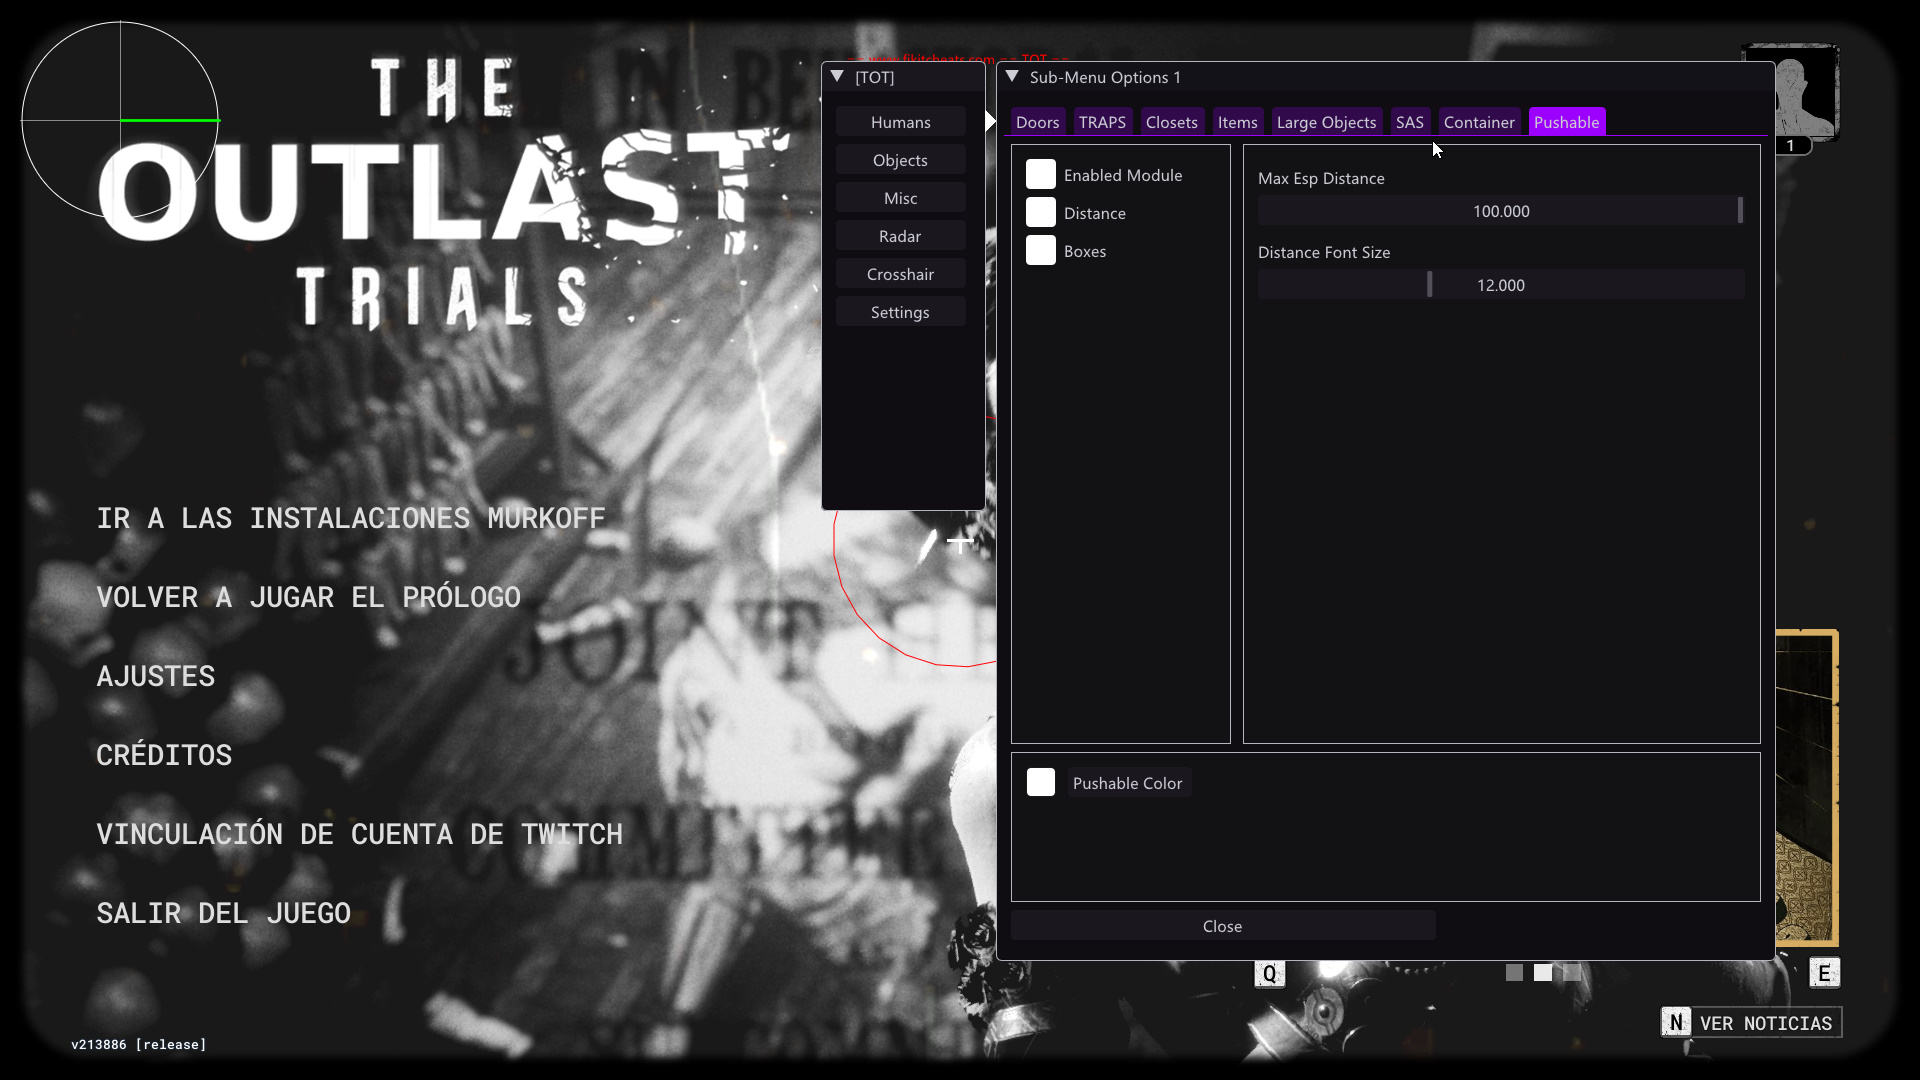Click the Pushable Color label
Image resolution: width=1920 pixels, height=1080 pixels.
[1127, 783]
